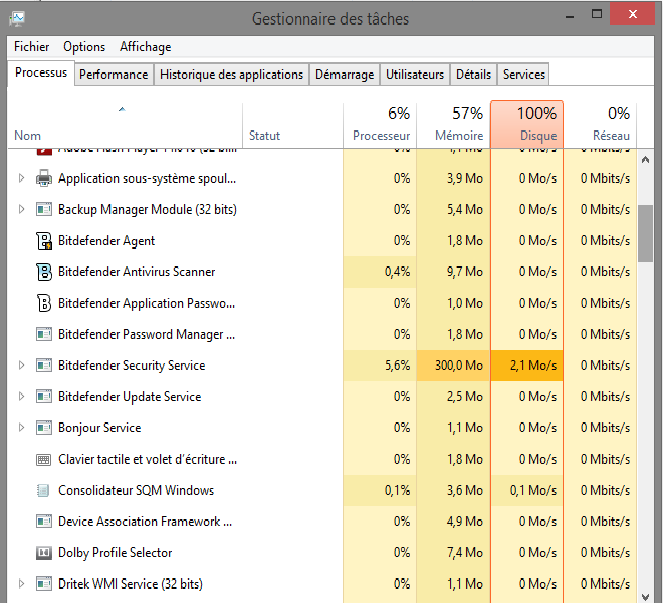Image resolution: width=663 pixels, height=603 pixels.
Task: Click the Bitdefender Security Service icon
Action: coord(44,365)
